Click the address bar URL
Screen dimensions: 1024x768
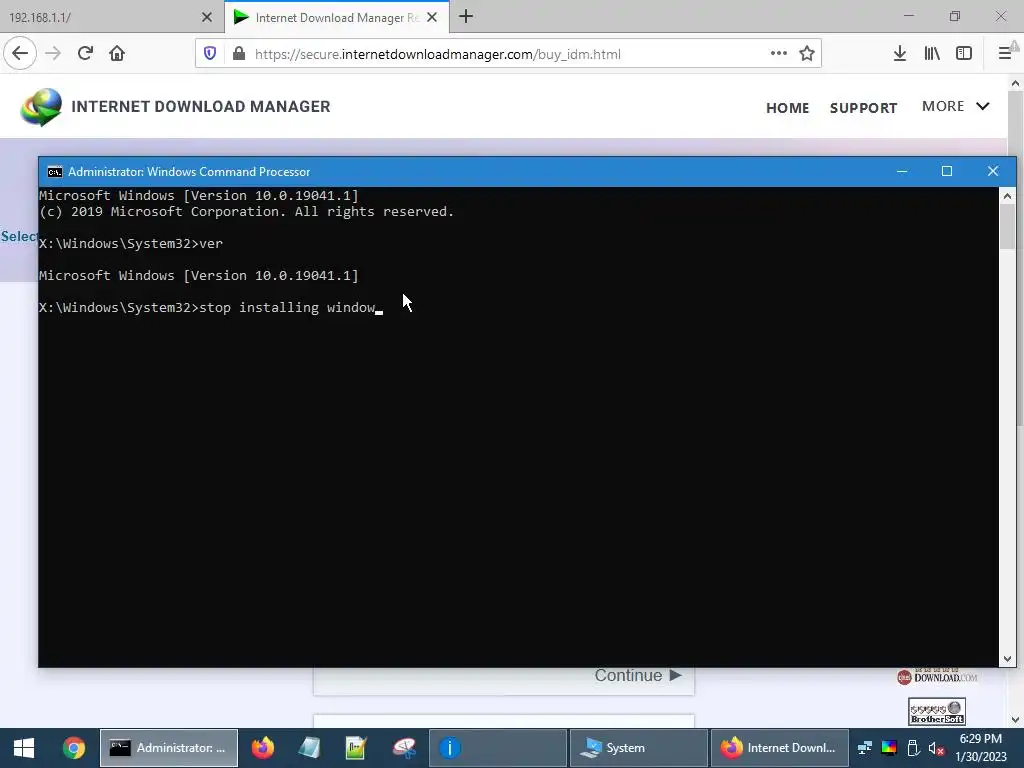438,54
